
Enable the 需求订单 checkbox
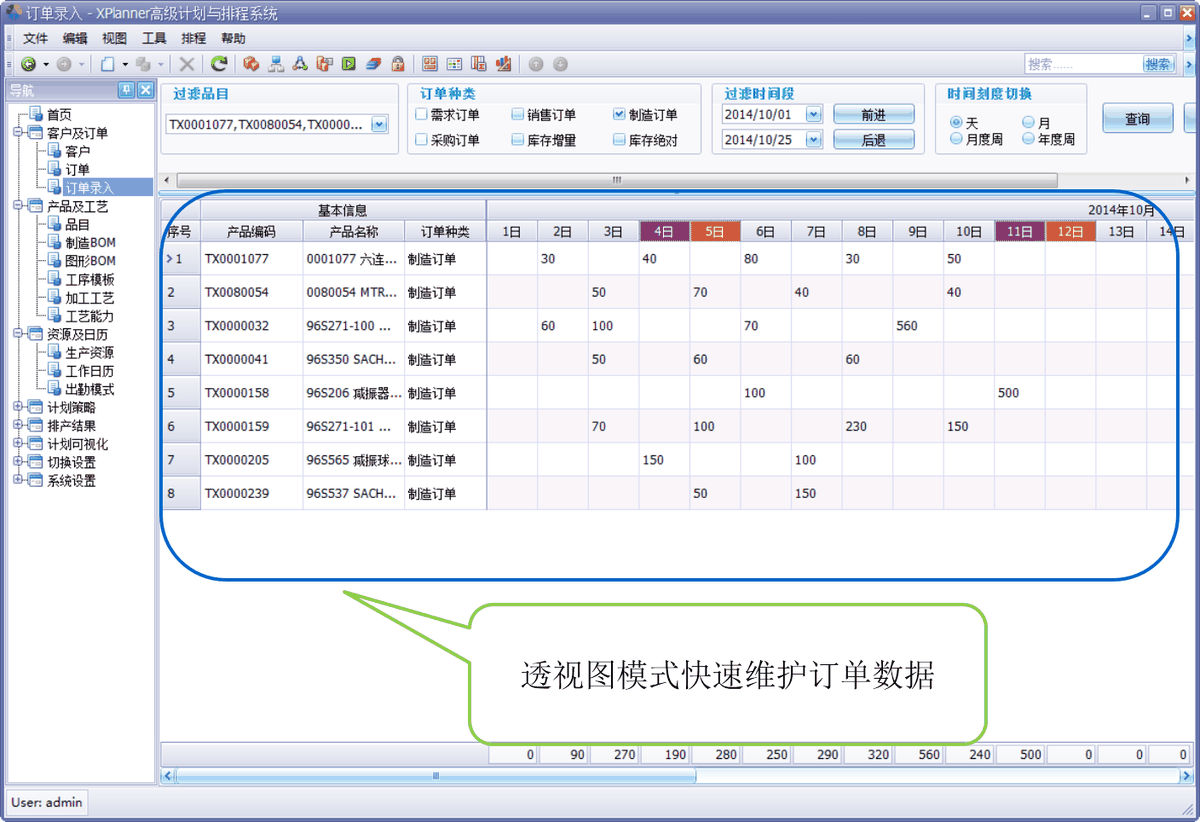[421, 115]
